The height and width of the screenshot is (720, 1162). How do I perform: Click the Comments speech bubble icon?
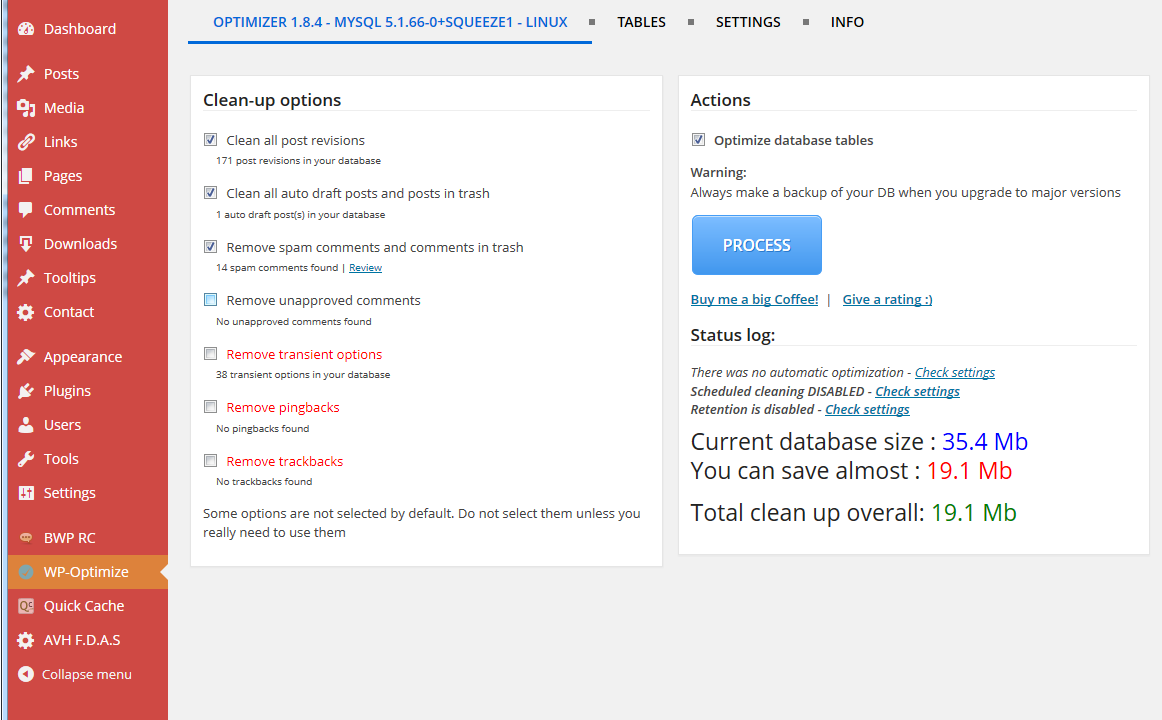tap(26, 210)
